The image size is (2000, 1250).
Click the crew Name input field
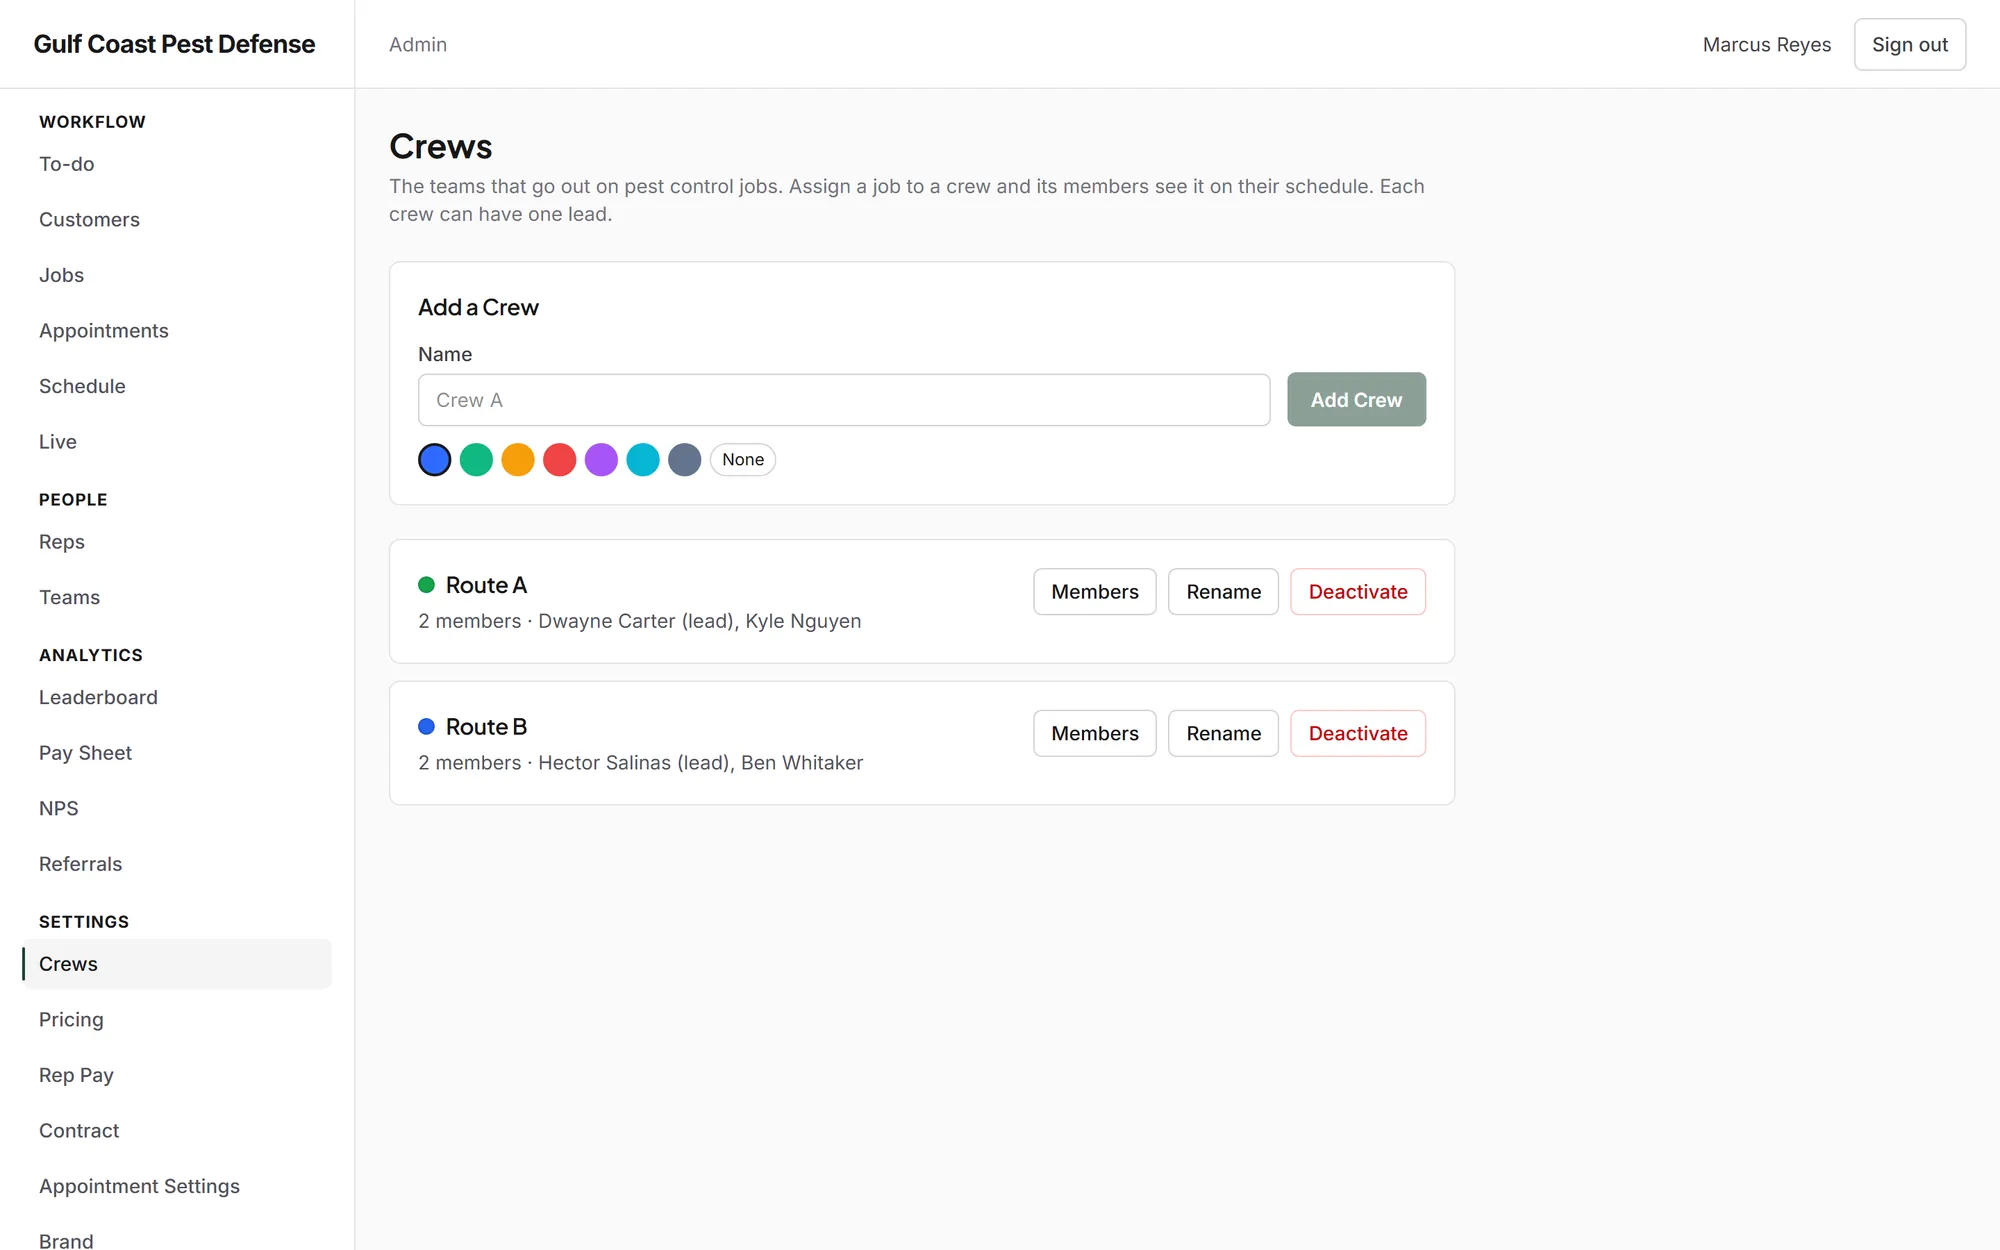844,400
